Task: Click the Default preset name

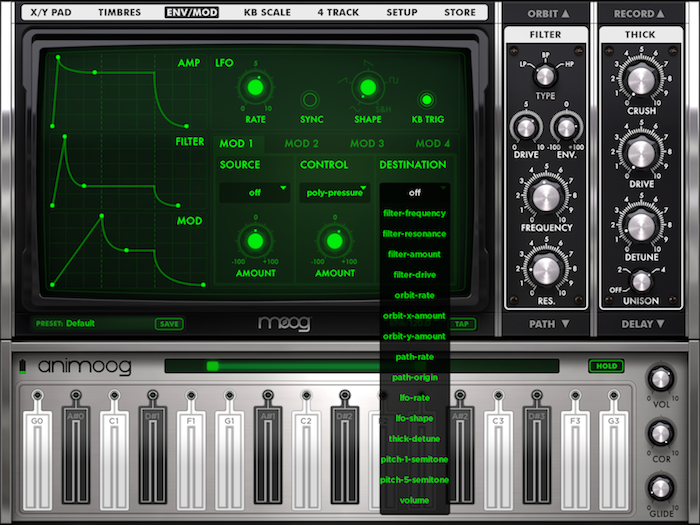Action: click(80, 324)
